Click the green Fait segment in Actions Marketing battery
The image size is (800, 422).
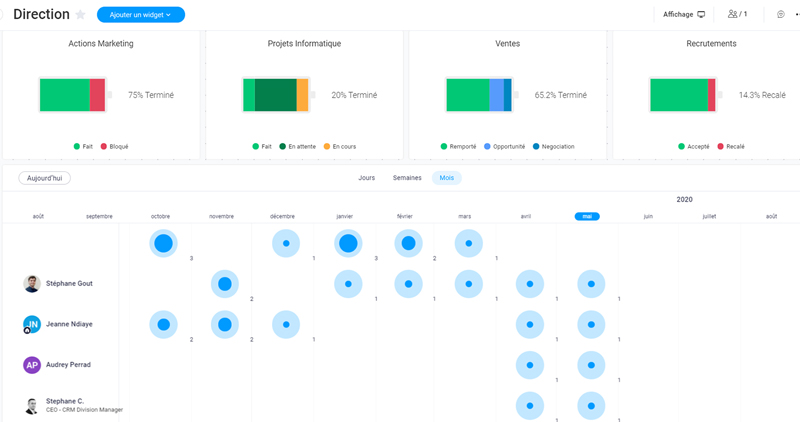pos(65,95)
